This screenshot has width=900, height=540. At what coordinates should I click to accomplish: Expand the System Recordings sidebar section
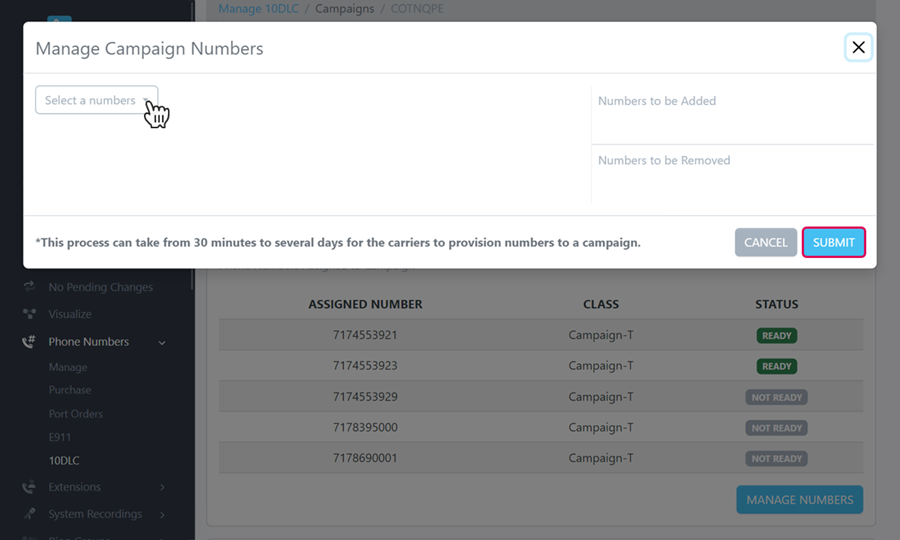[x=162, y=515]
